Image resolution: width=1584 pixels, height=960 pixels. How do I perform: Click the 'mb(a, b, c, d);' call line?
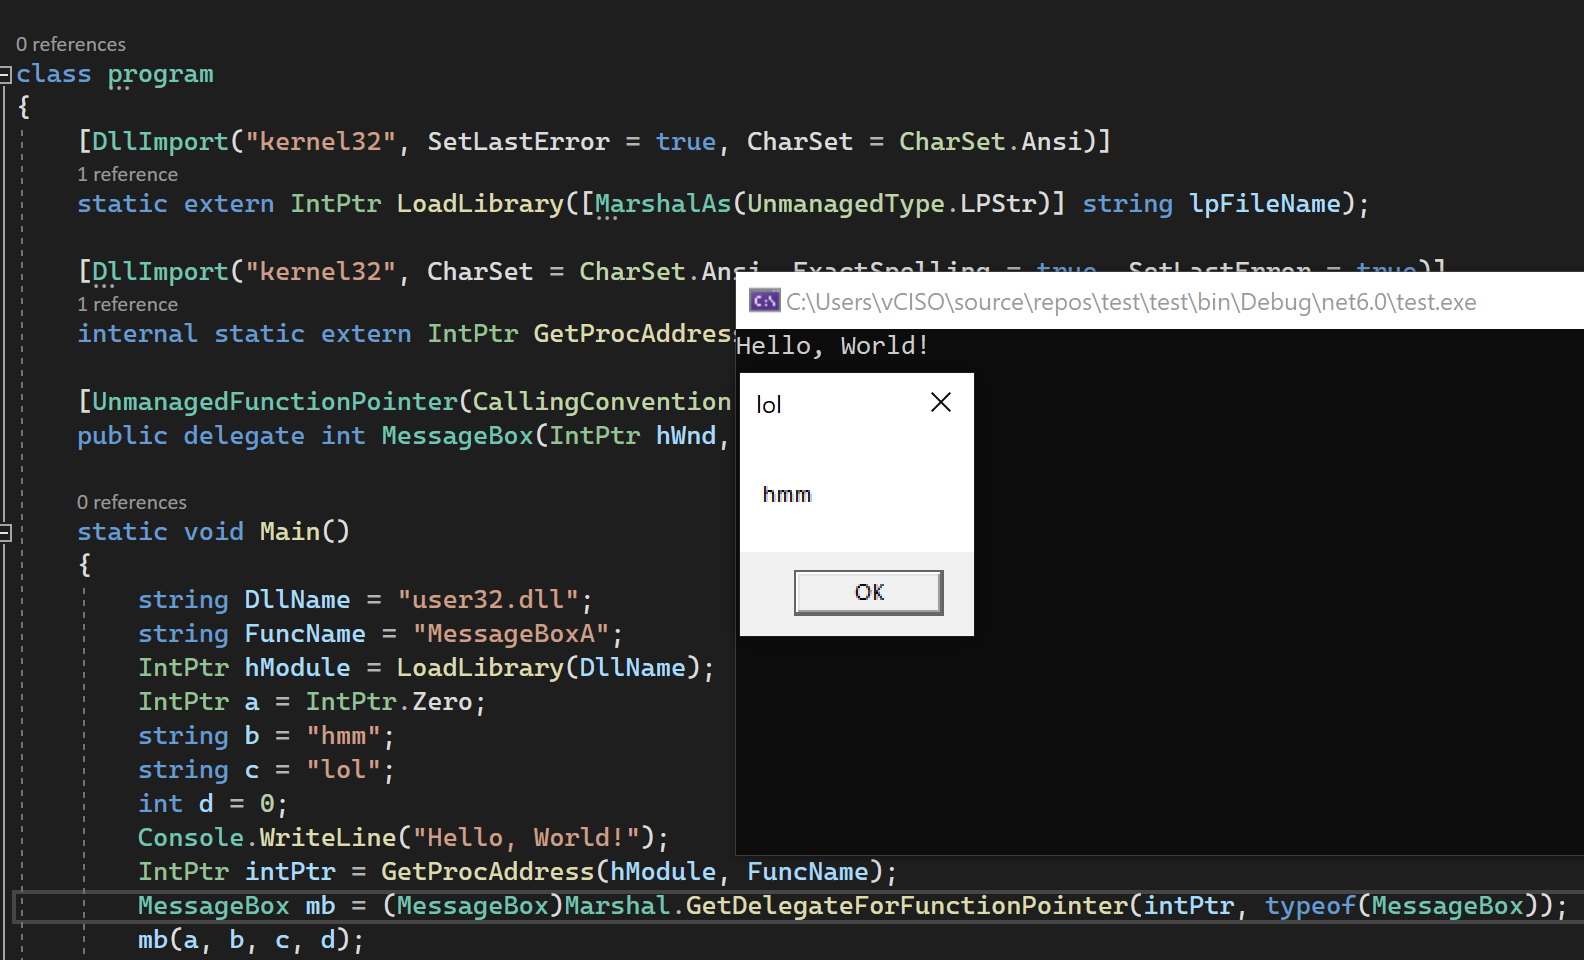(x=251, y=940)
